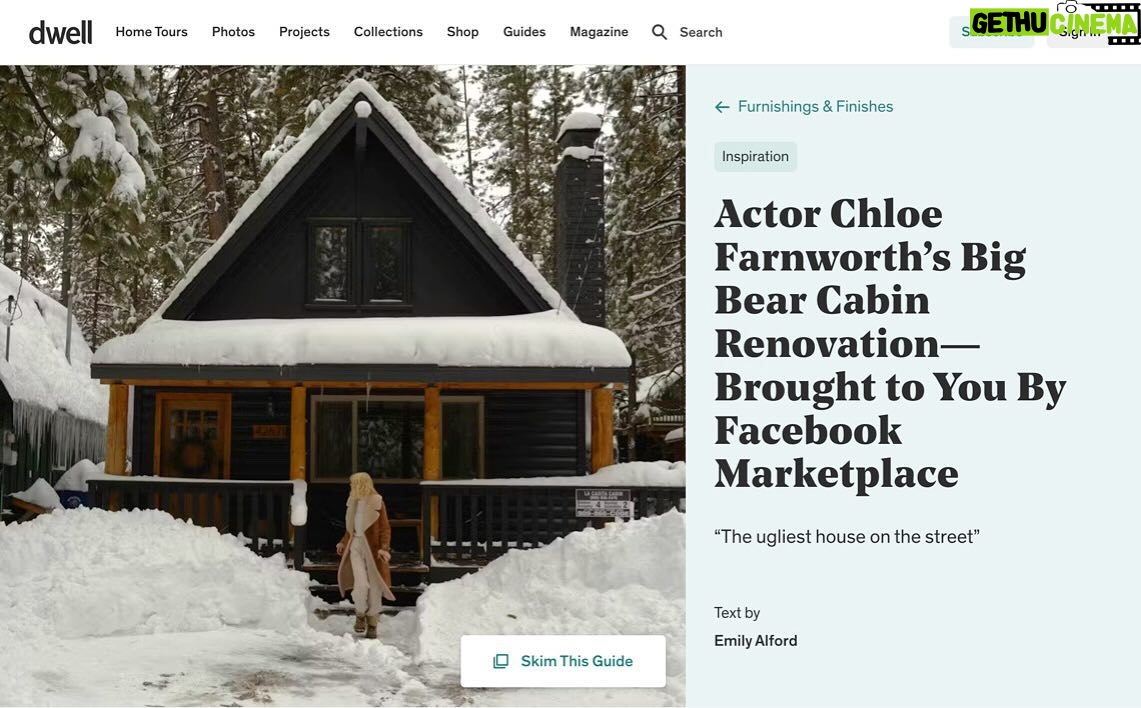Click the Inspiration category tag
Image resolution: width=1141 pixels, height=708 pixels.
pyautogui.click(x=755, y=156)
